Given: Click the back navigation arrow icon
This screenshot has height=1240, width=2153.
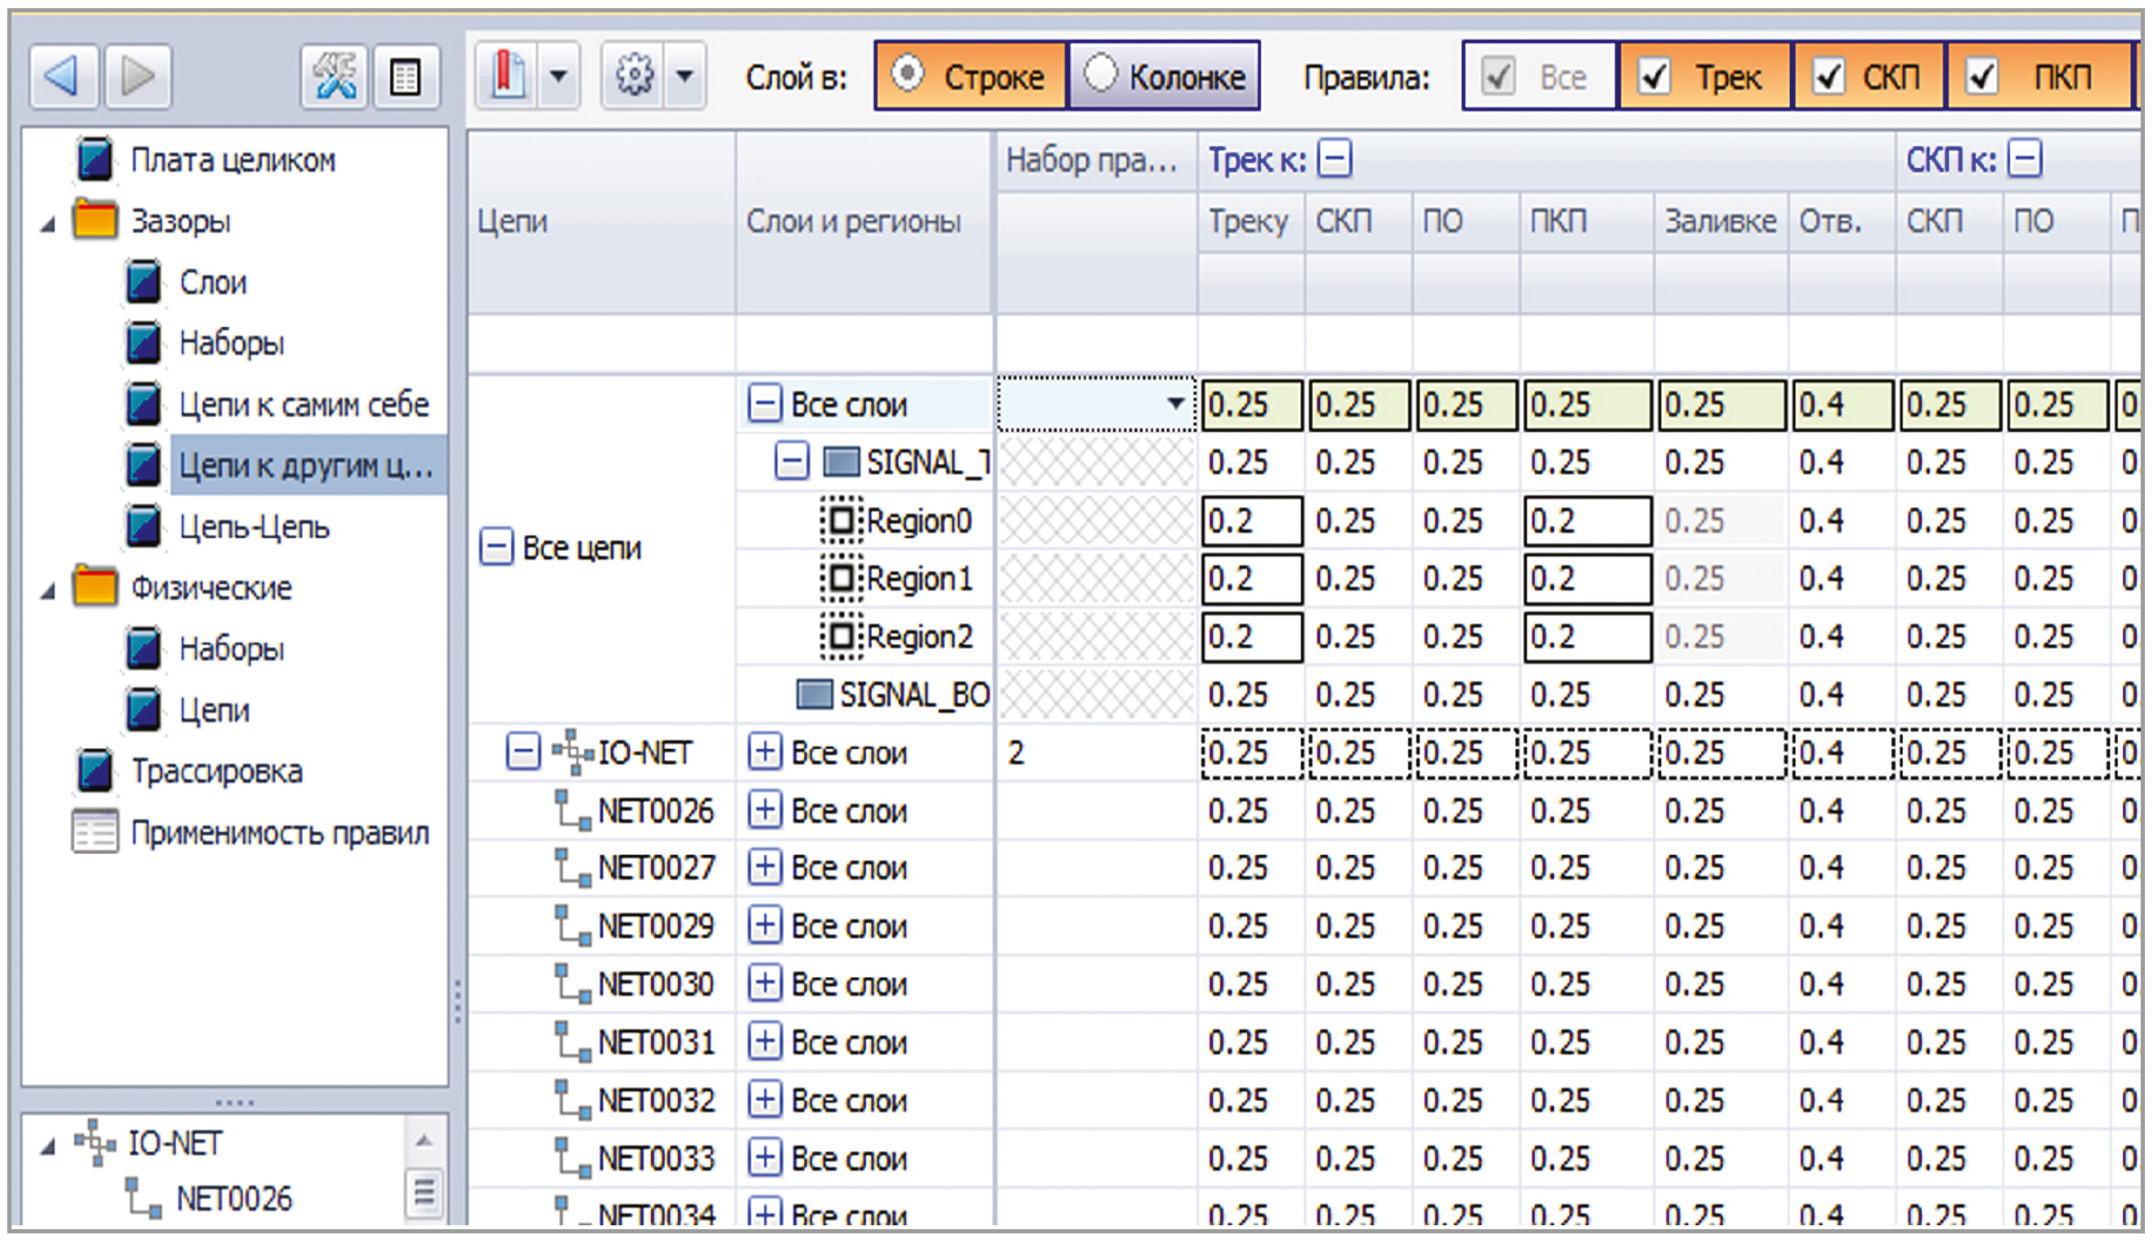Looking at the screenshot, I should tap(63, 76).
